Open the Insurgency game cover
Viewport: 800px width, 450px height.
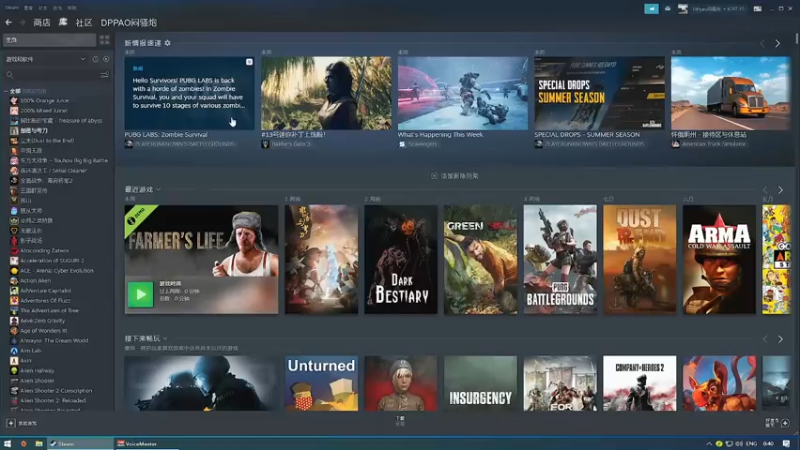[481, 384]
